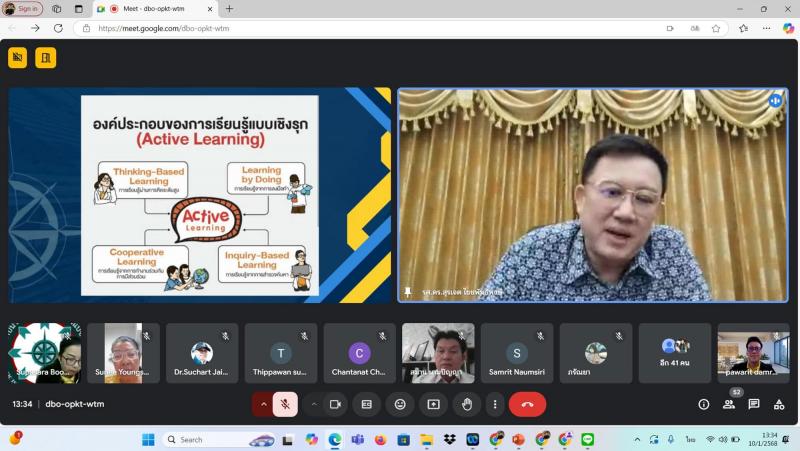Open meeting details info icon
Image resolution: width=800 pixels, height=451 pixels.
coord(704,405)
